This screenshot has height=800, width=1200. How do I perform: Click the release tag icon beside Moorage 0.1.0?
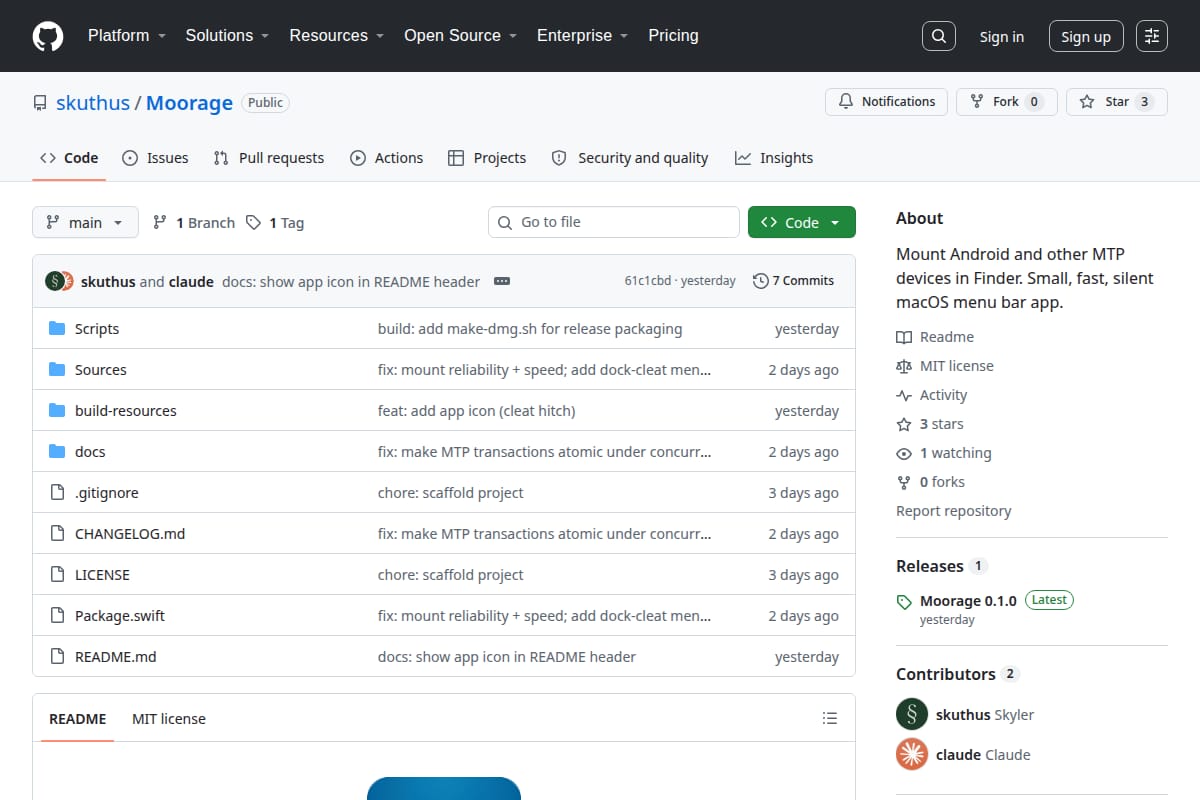[904, 602]
